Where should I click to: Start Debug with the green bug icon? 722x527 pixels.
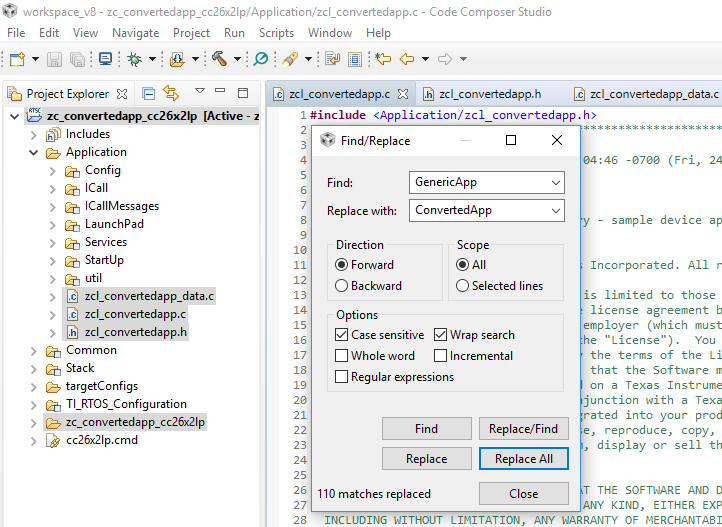coord(134,59)
